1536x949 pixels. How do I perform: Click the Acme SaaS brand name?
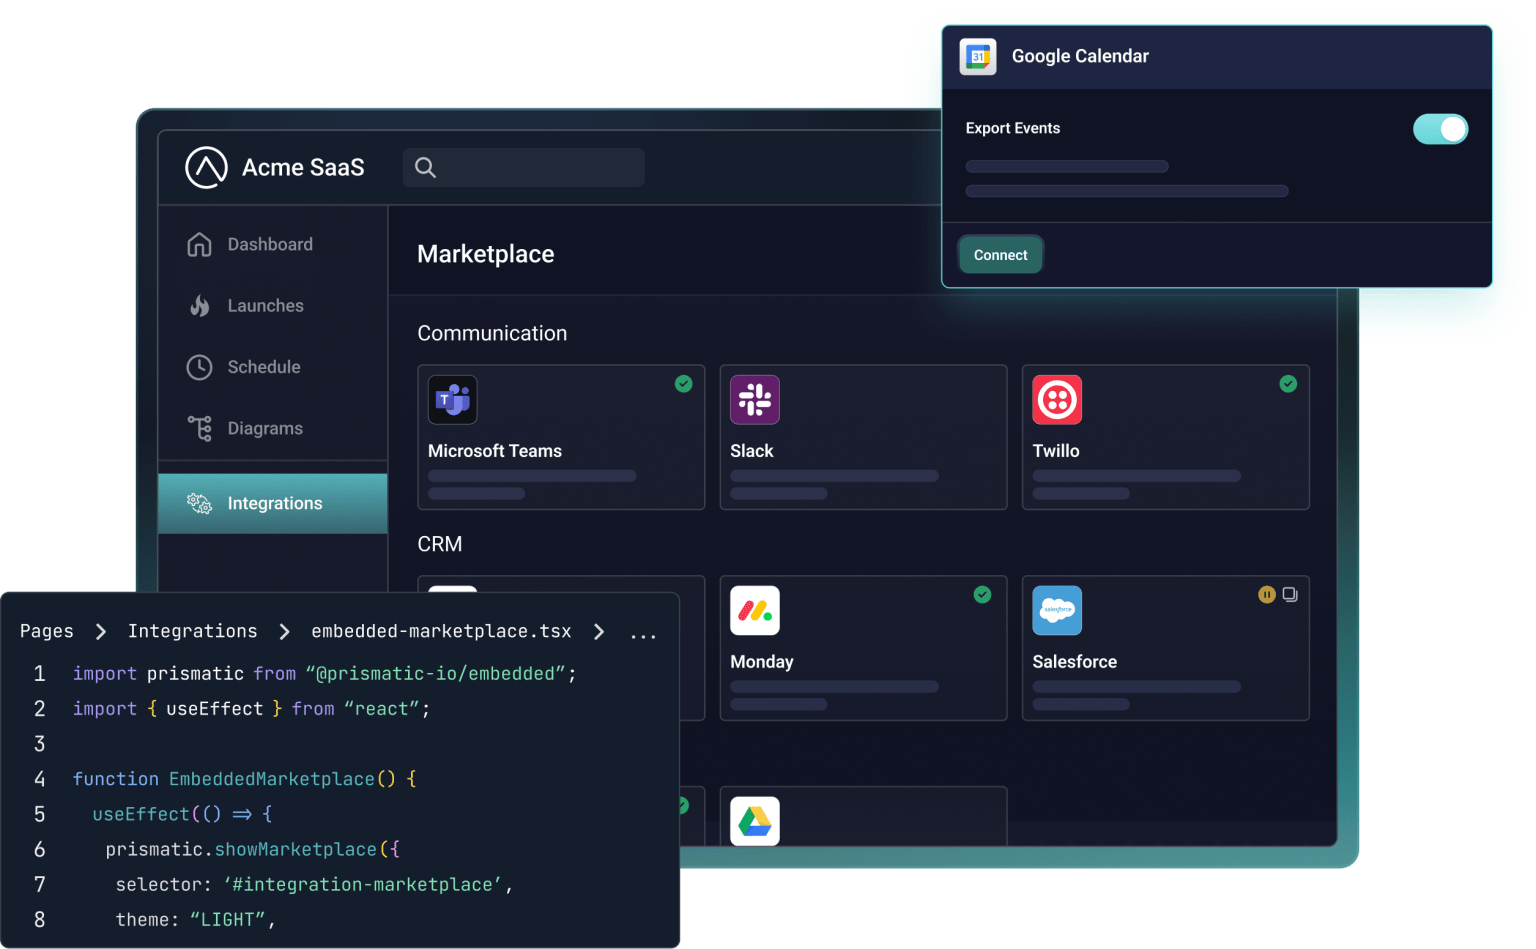click(x=303, y=168)
